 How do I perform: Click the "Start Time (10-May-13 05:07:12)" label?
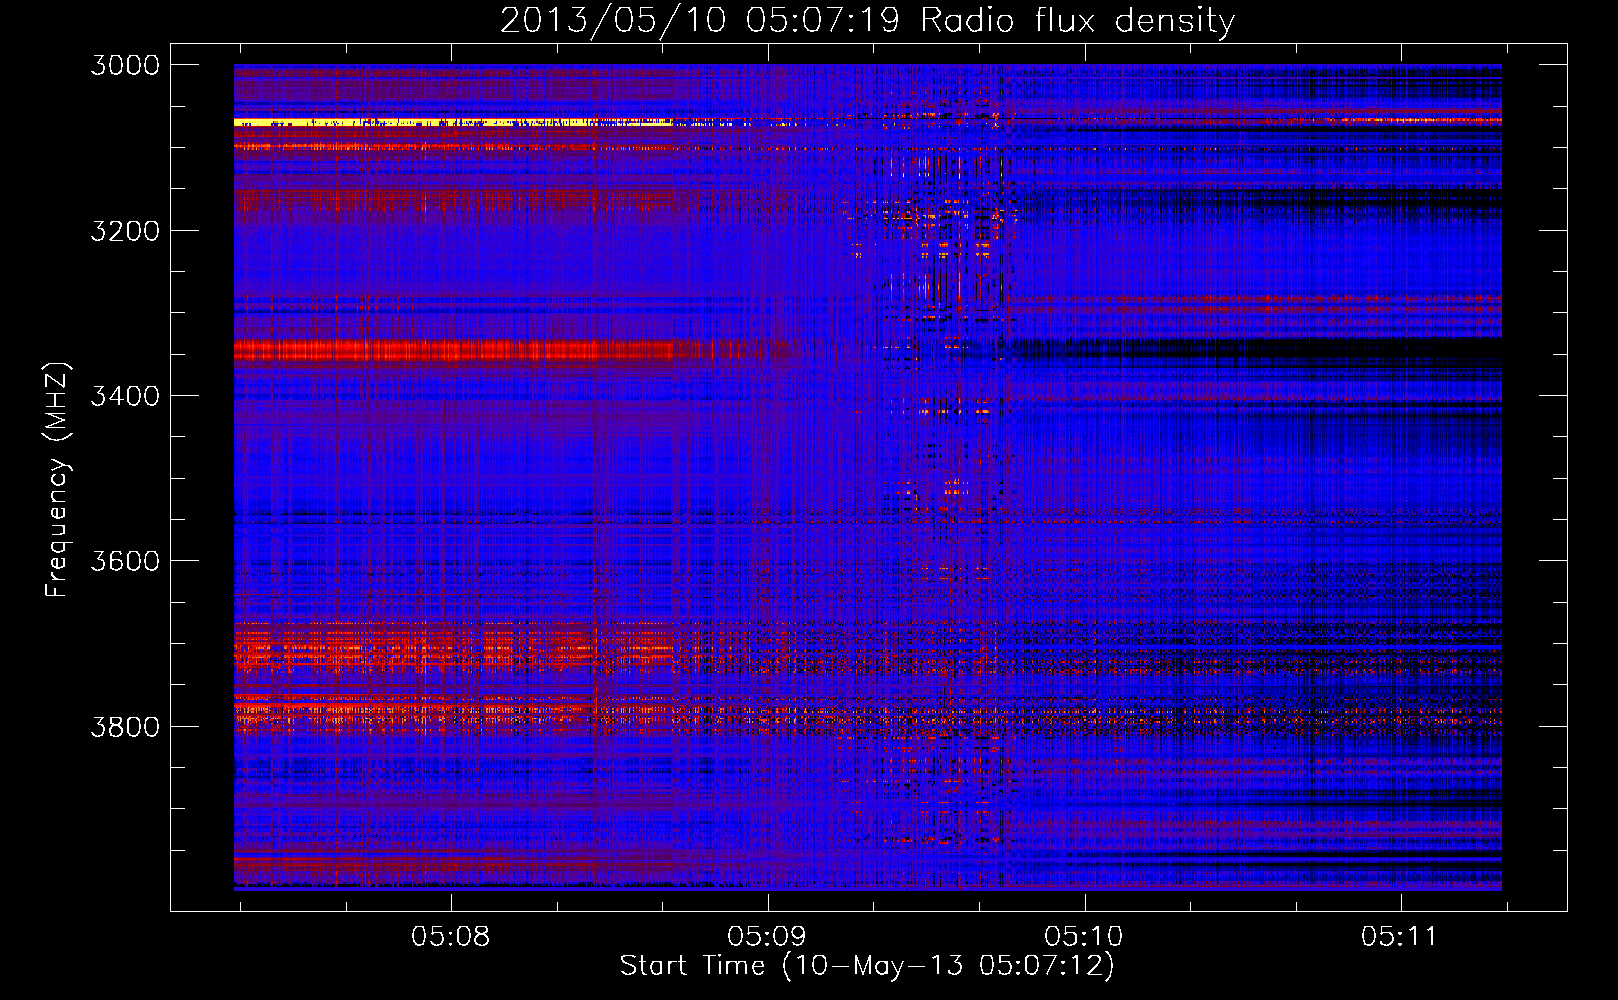click(x=867, y=966)
